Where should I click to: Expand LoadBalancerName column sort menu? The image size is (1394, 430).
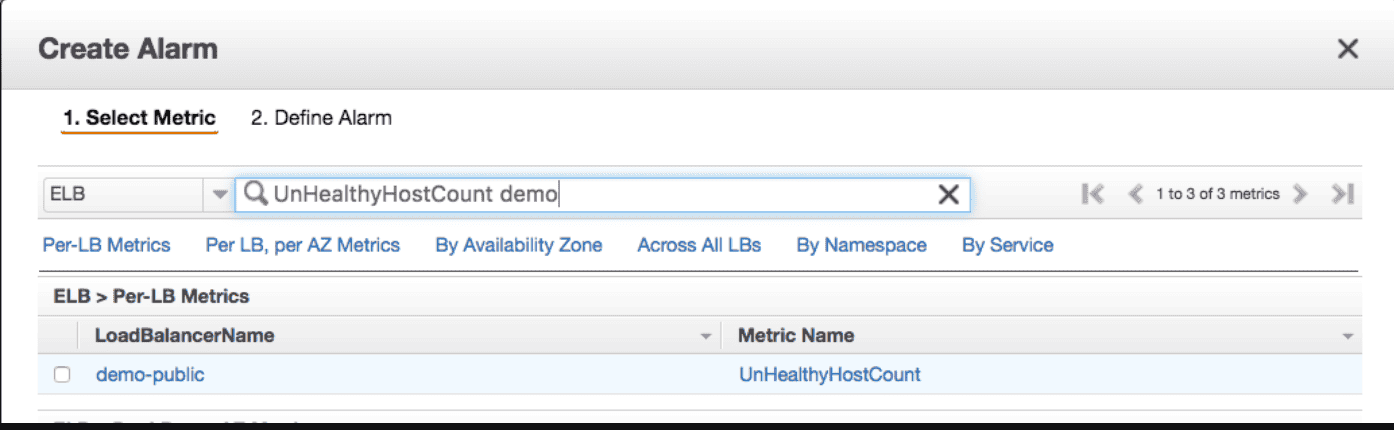[x=706, y=336]
